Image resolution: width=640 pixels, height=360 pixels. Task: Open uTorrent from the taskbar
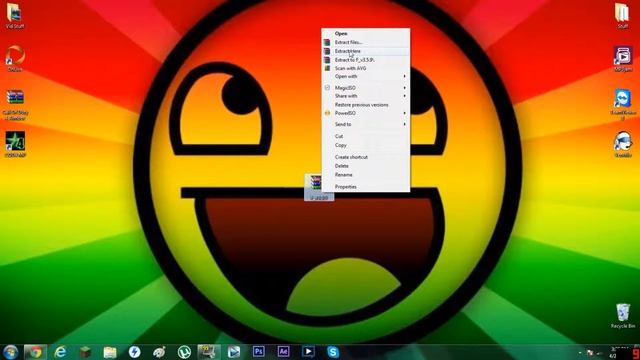[x=184, y=352]
